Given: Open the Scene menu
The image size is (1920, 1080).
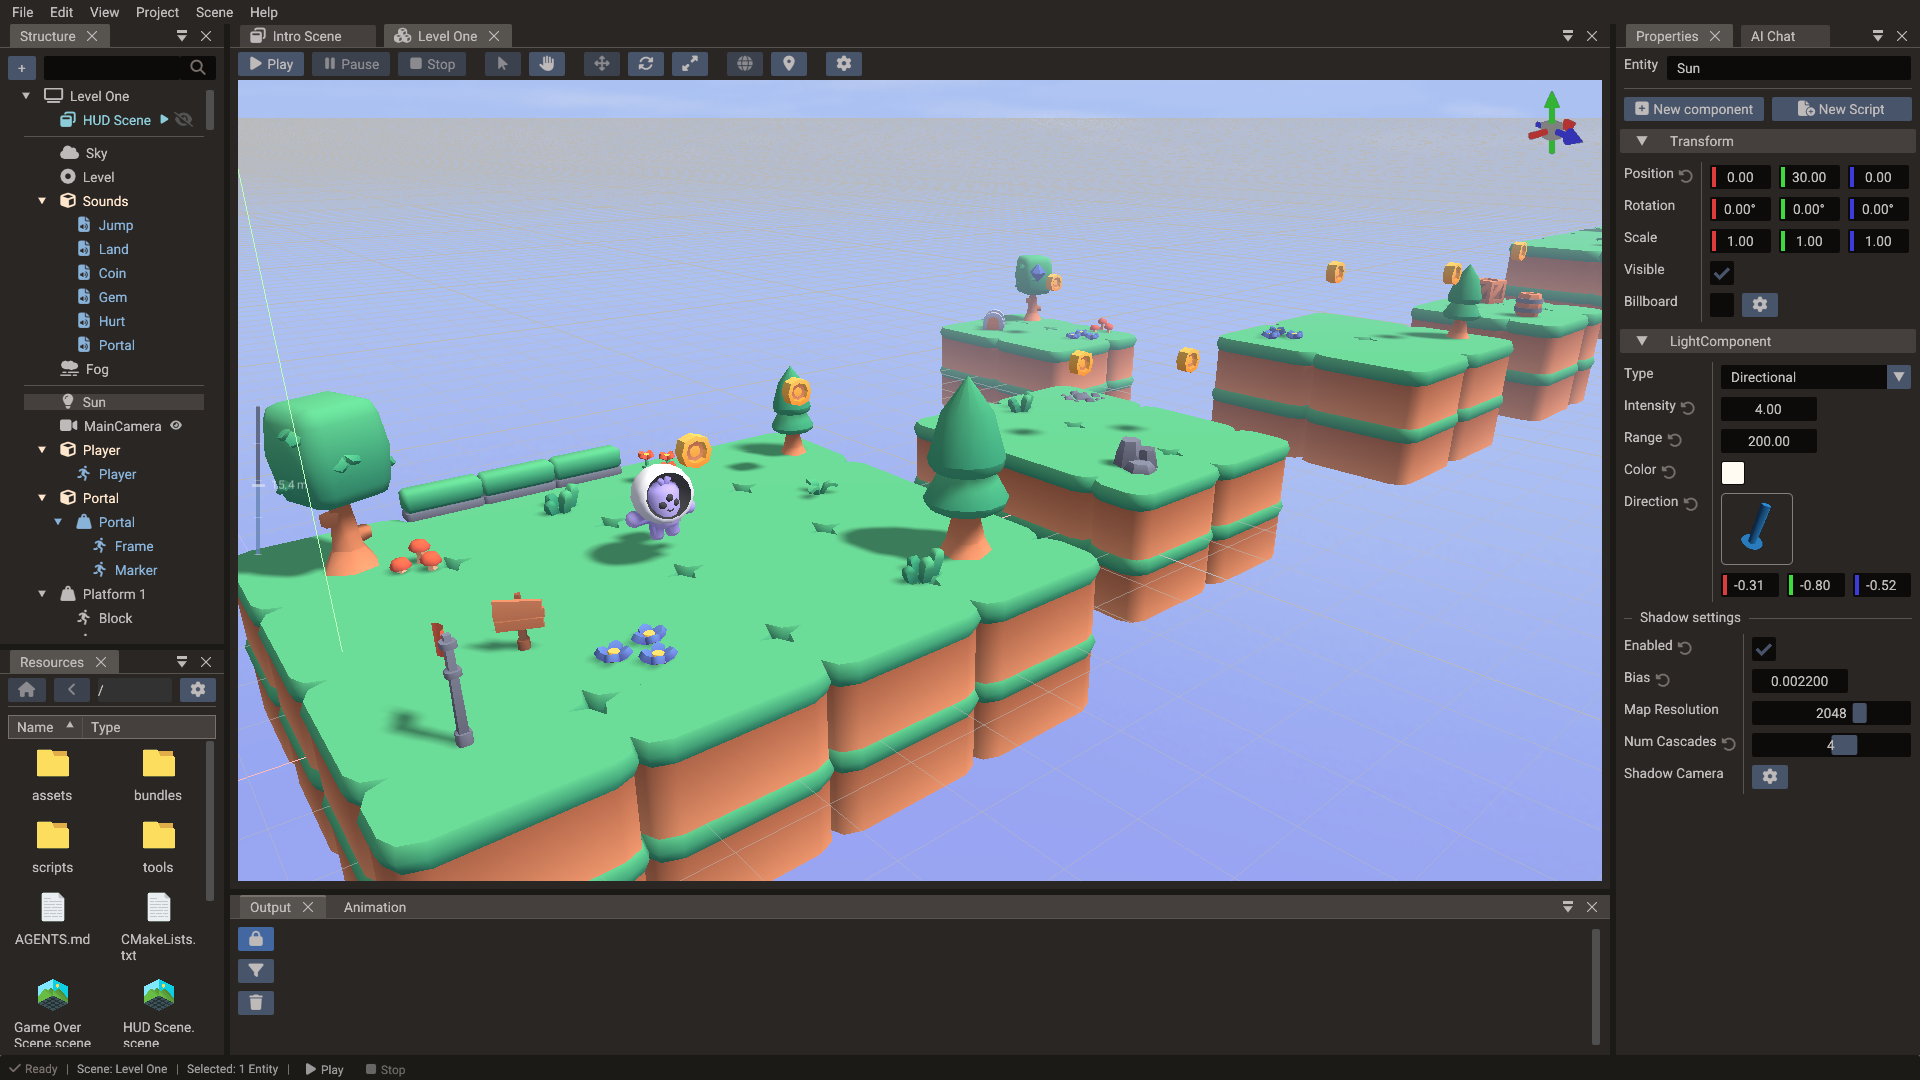Looking at the screenshot, I should (214, 12).
